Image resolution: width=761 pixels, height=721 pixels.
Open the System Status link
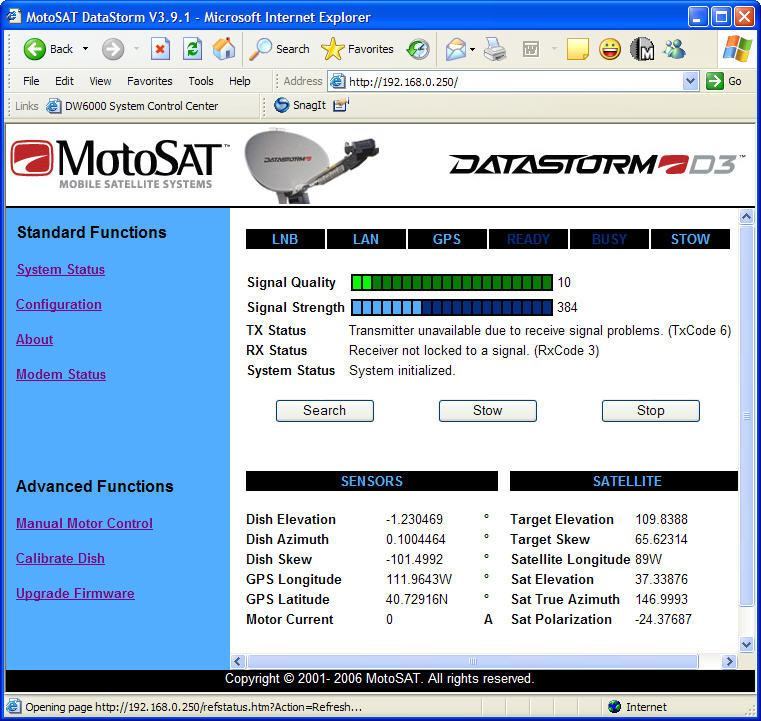(61, 269)
